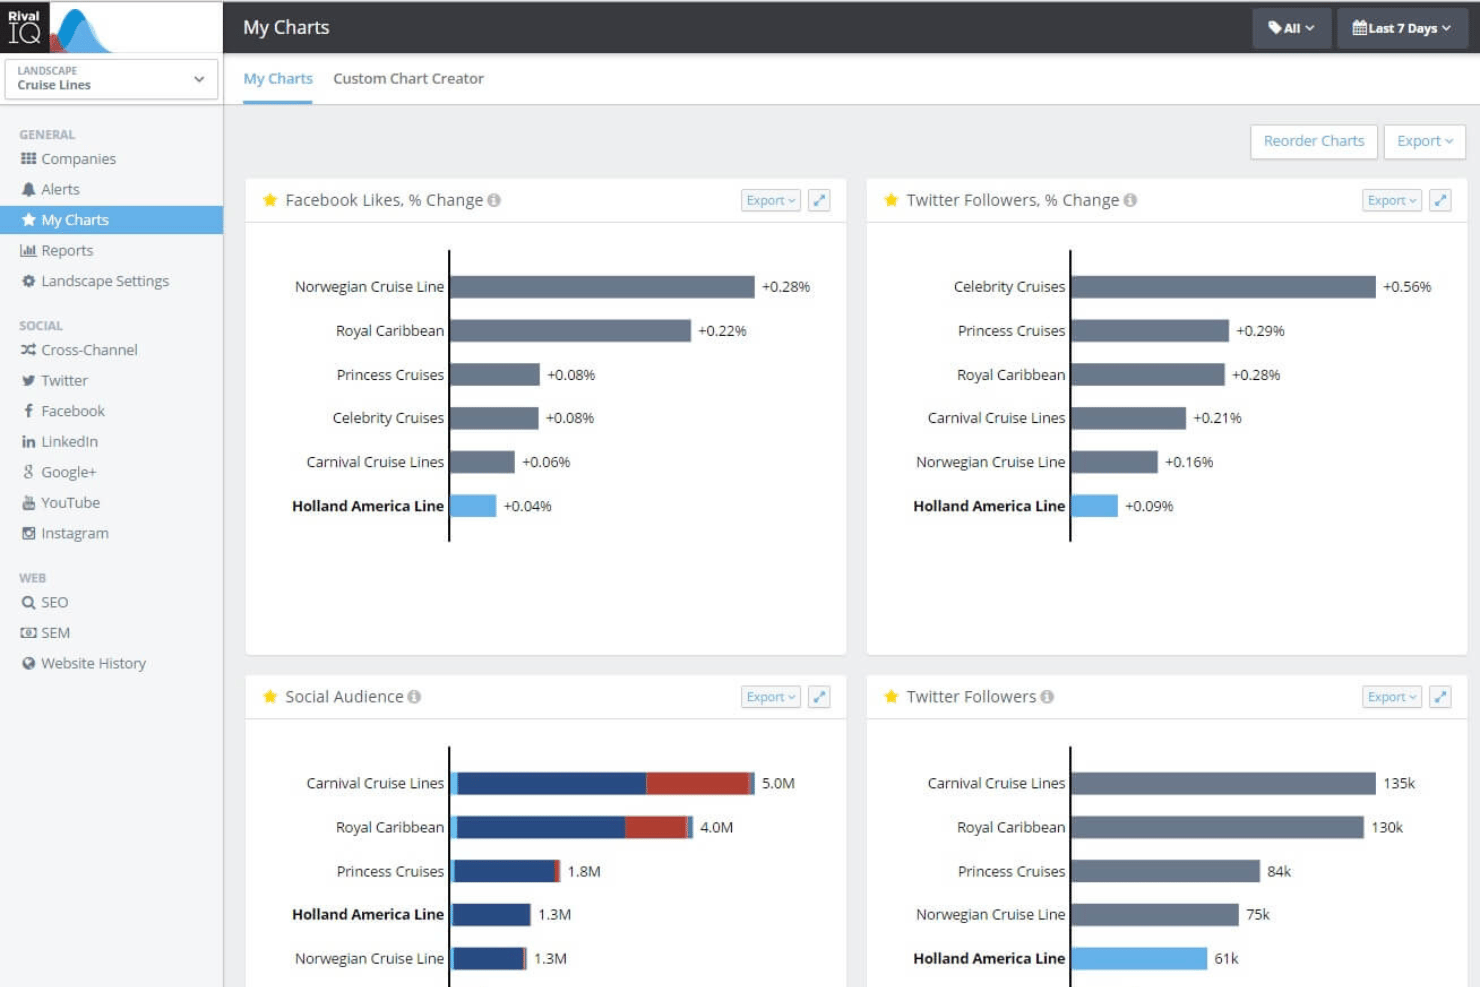1480x987 pixels.
Task: Expand Twitter Followers % Change chart fullscreen
Action: [1440, 200]
